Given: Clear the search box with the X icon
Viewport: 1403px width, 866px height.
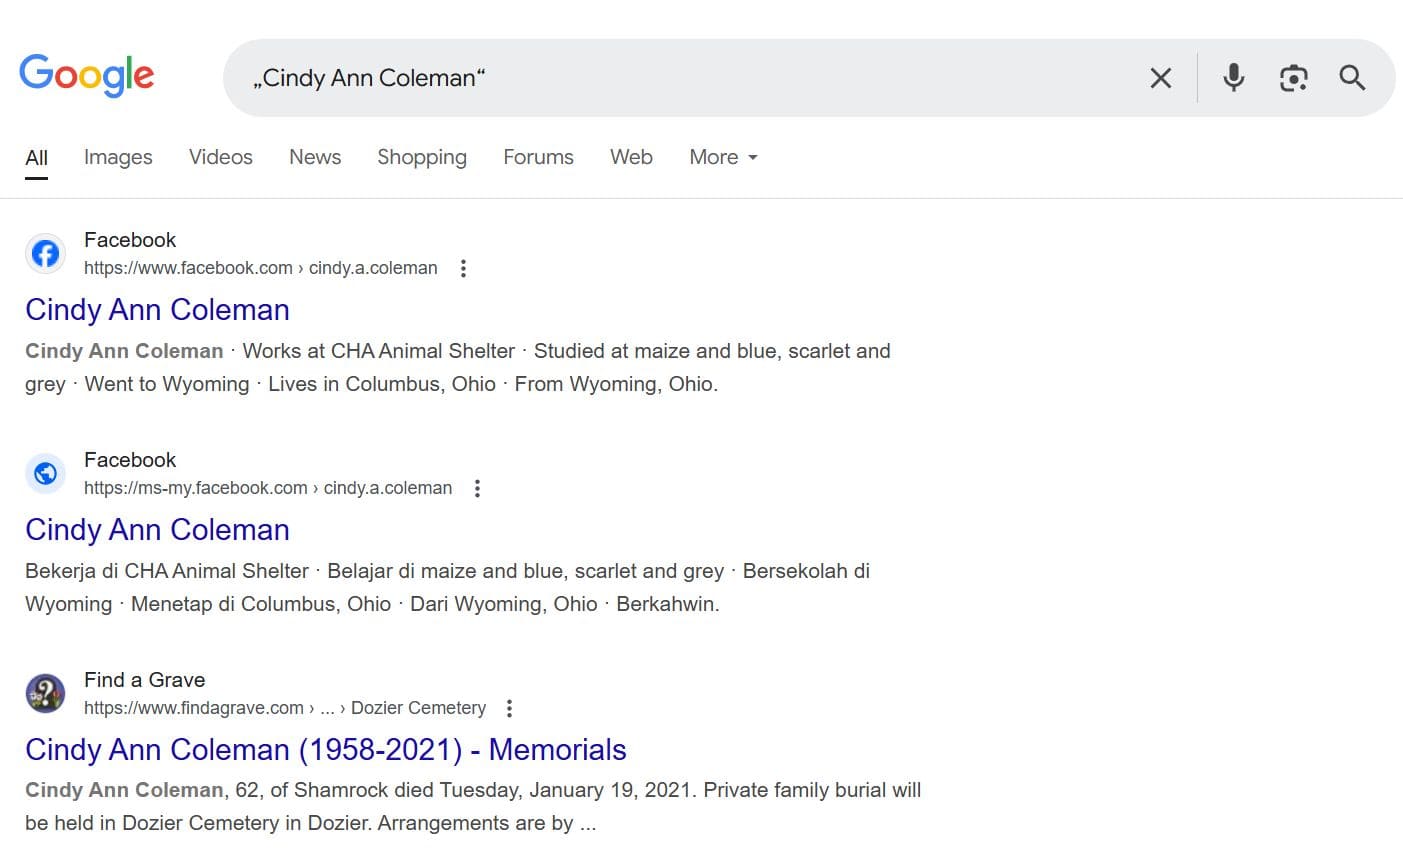Looking at the screenshot, I should (1161, 78).
